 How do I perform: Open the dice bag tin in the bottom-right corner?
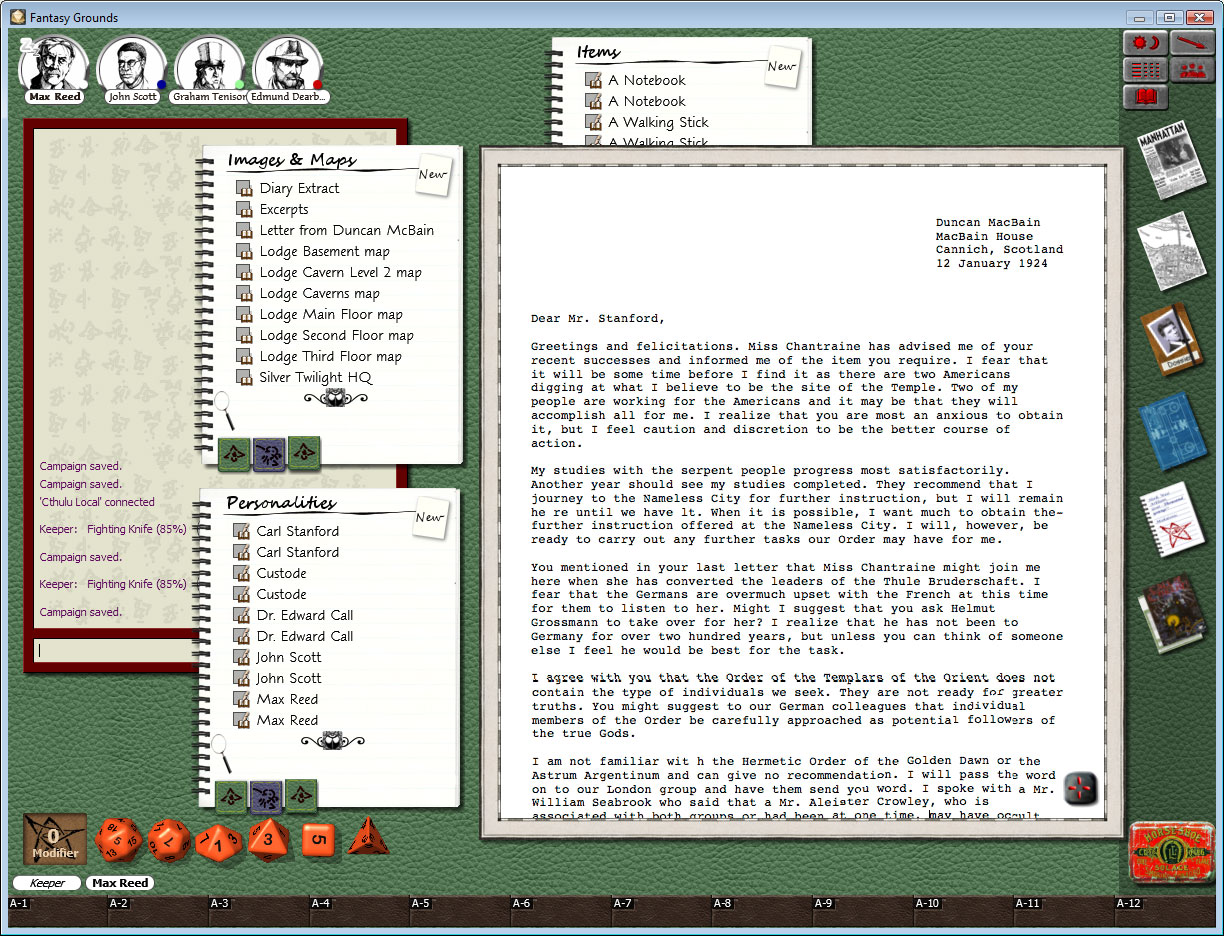coord(1173,853)
